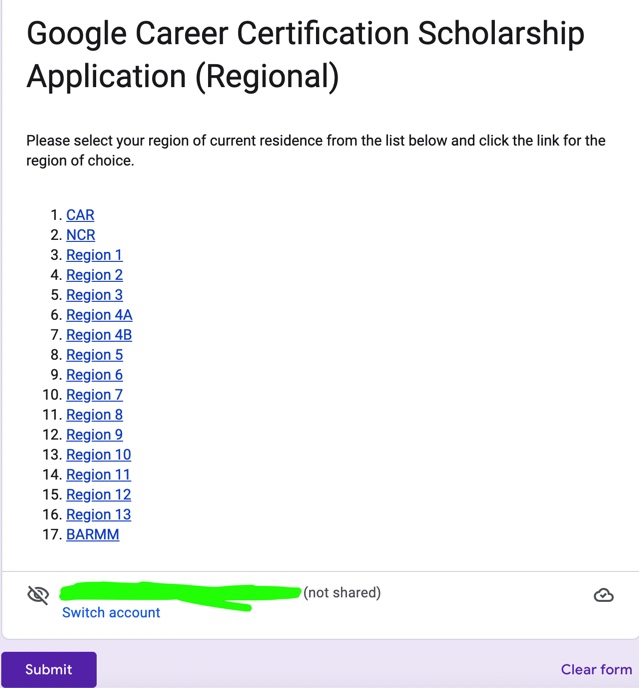Submit the scholarship application form
This screenshot has height=688, width=639.
(x=49, y=669)
